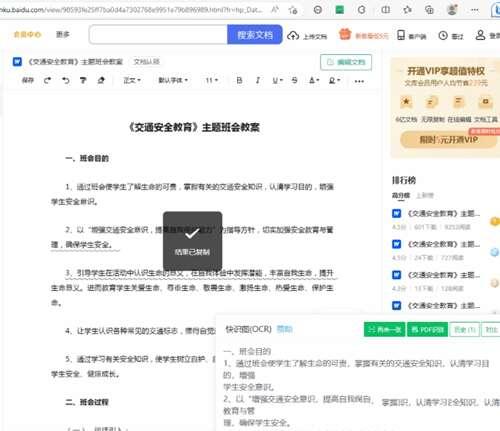
Task: Click the browser profile avatar
Action: coord(452,10)
